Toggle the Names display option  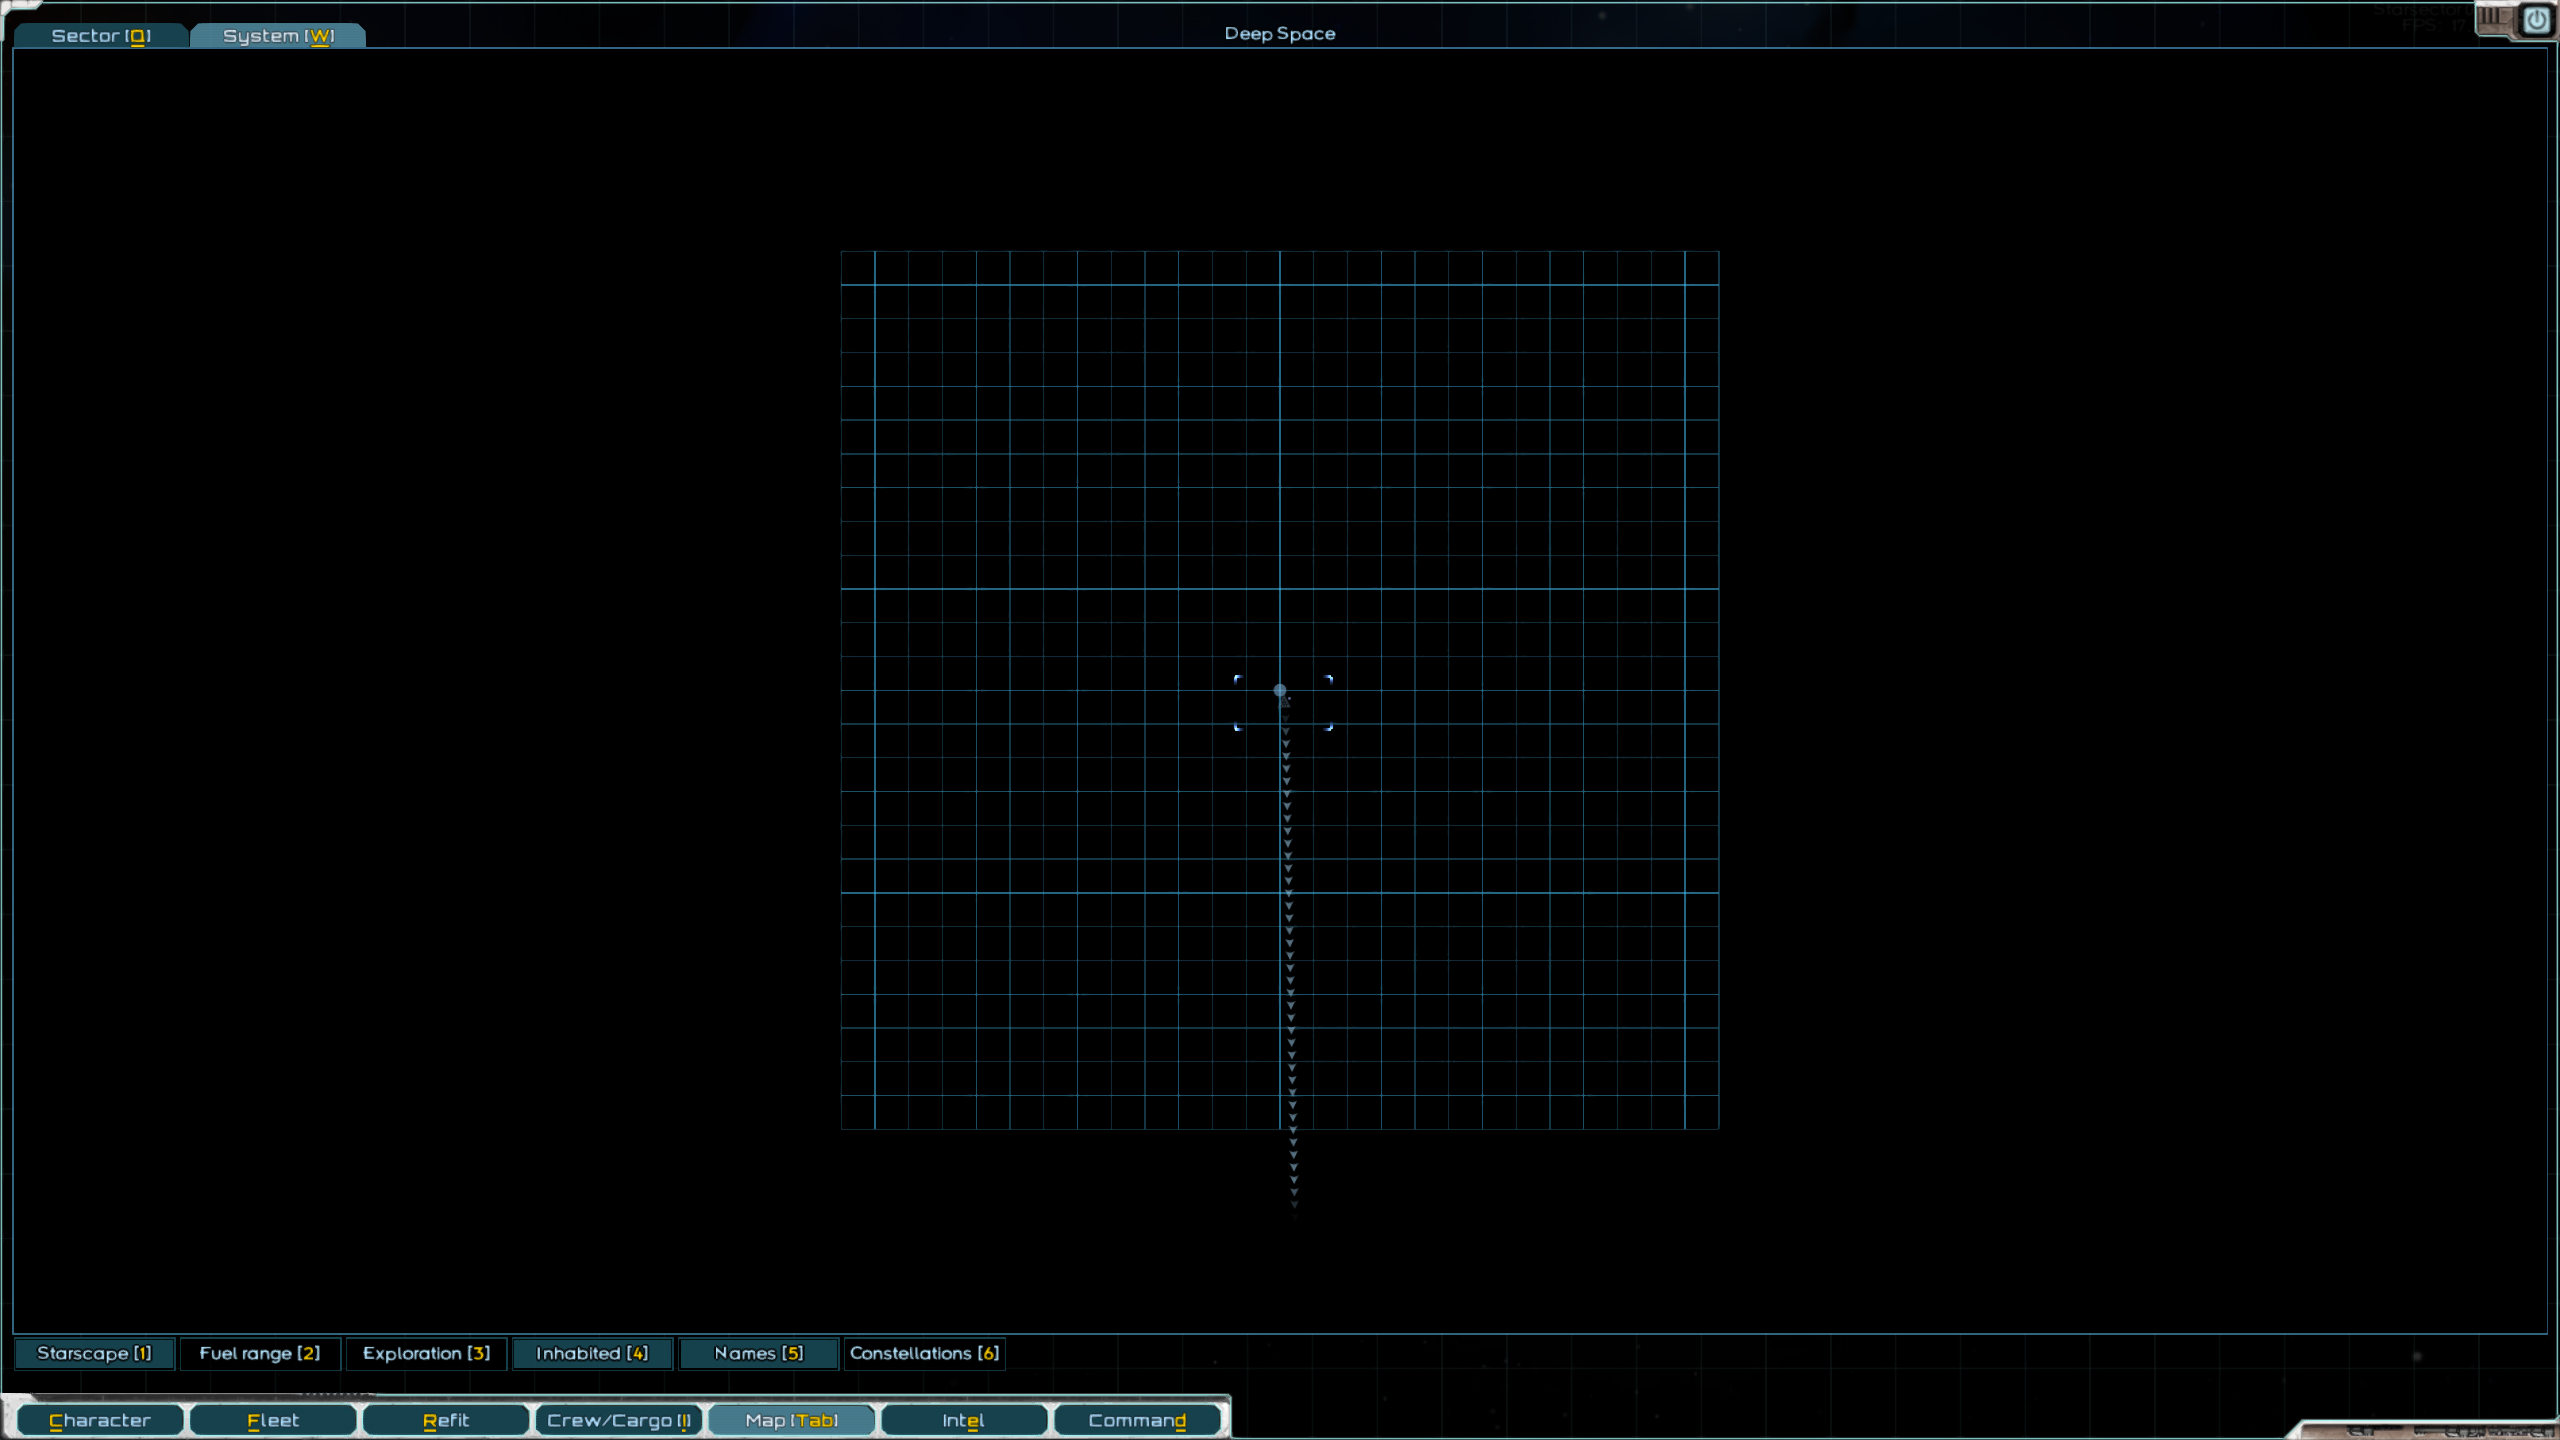coord(758,1353)
